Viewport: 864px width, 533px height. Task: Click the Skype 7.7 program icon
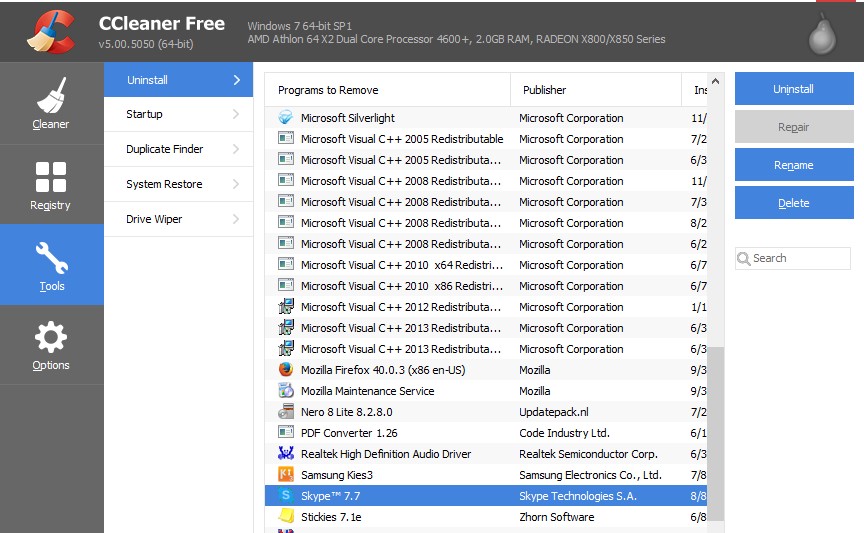(286, 496)
